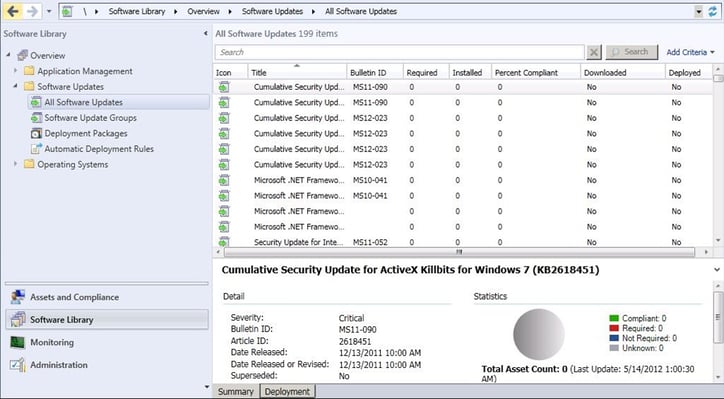Image resolution: width=724 pixels, height=399 pixels.
Task: Click the refresh icon in address bar
Action: [x=713, y=12]
